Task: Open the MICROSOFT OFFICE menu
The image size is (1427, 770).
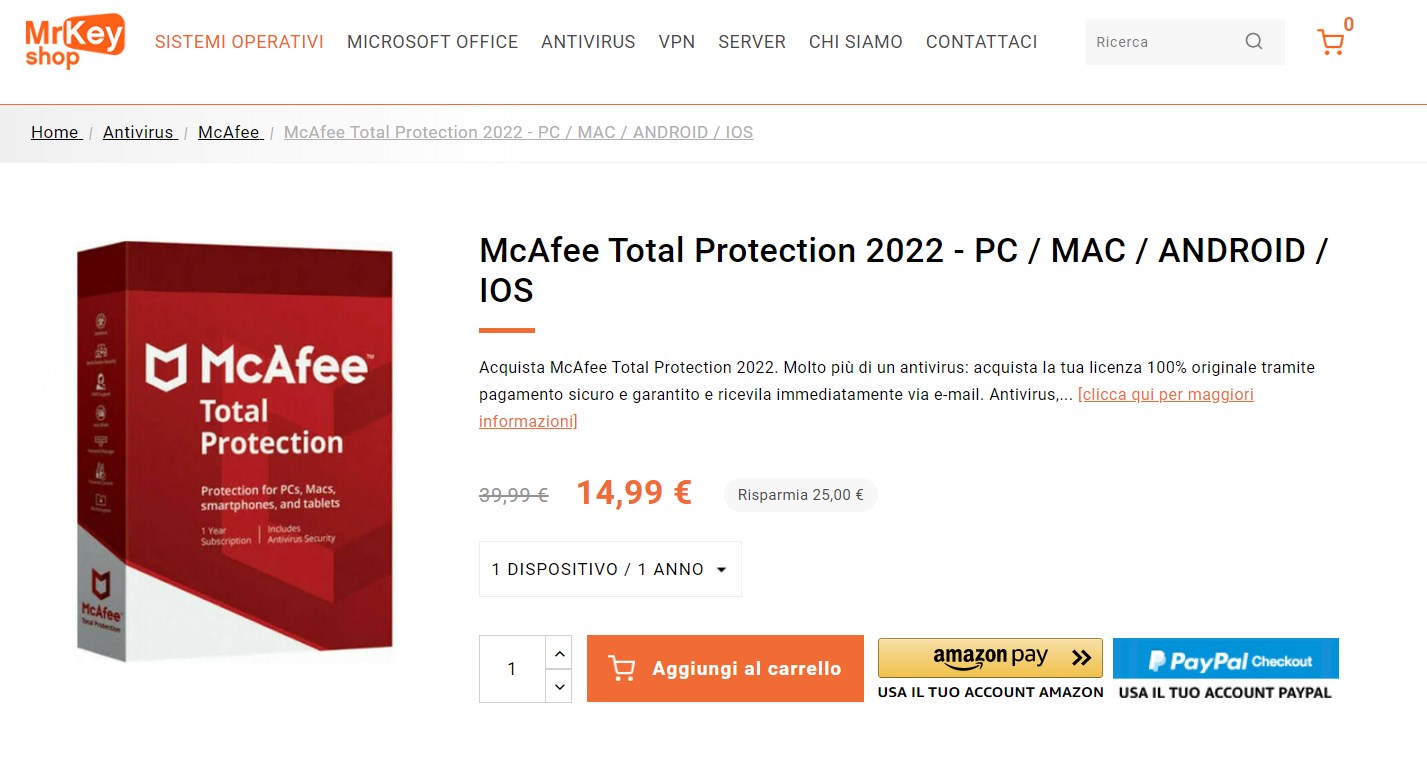Action: click(x=432, y=42)
